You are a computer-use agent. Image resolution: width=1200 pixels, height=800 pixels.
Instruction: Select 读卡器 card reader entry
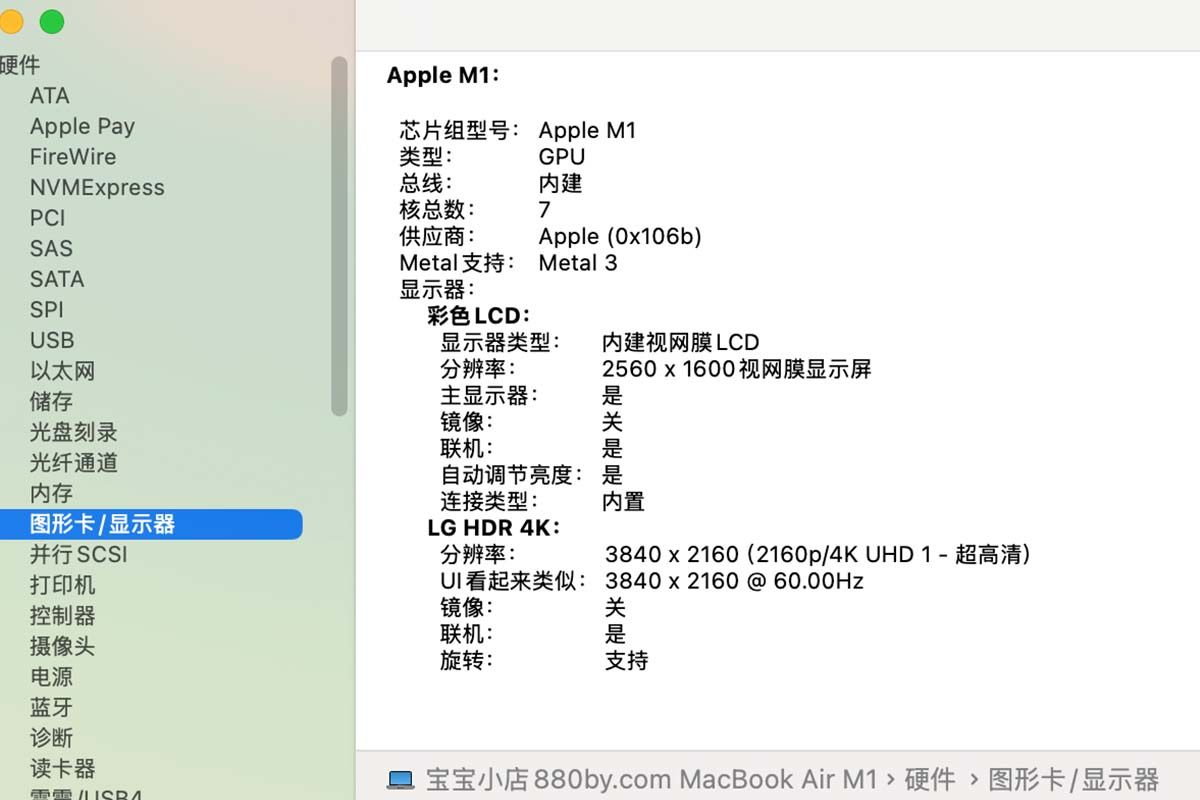[62, 769]
